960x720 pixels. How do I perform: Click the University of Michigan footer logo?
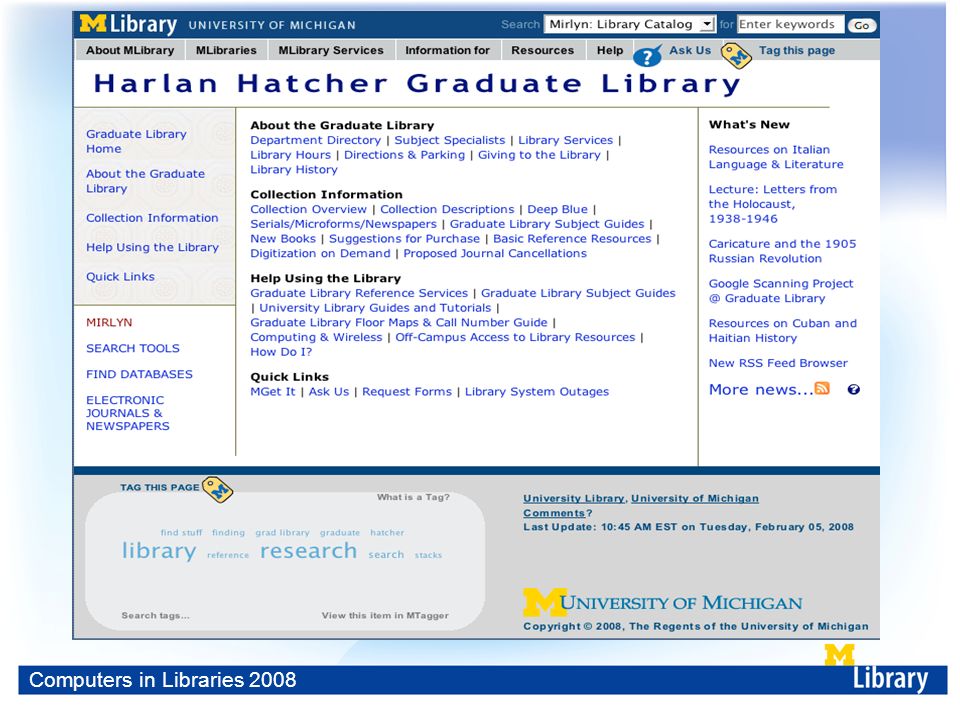tap(662, 602)
